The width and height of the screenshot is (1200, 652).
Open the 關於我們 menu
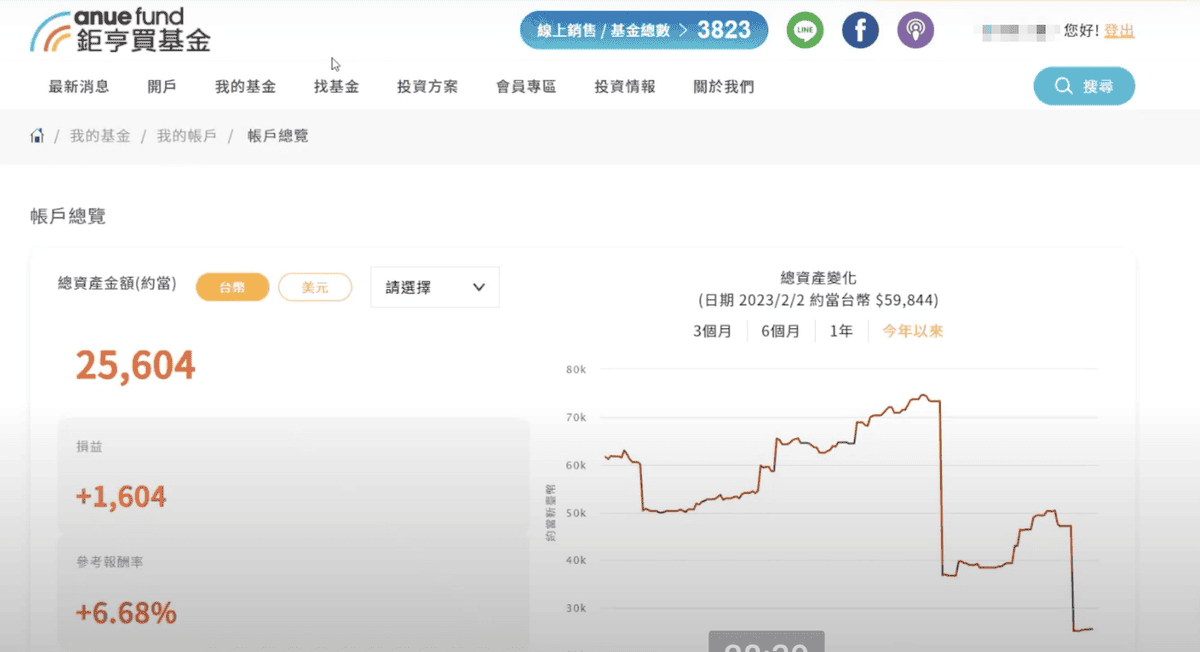[723, 87]
